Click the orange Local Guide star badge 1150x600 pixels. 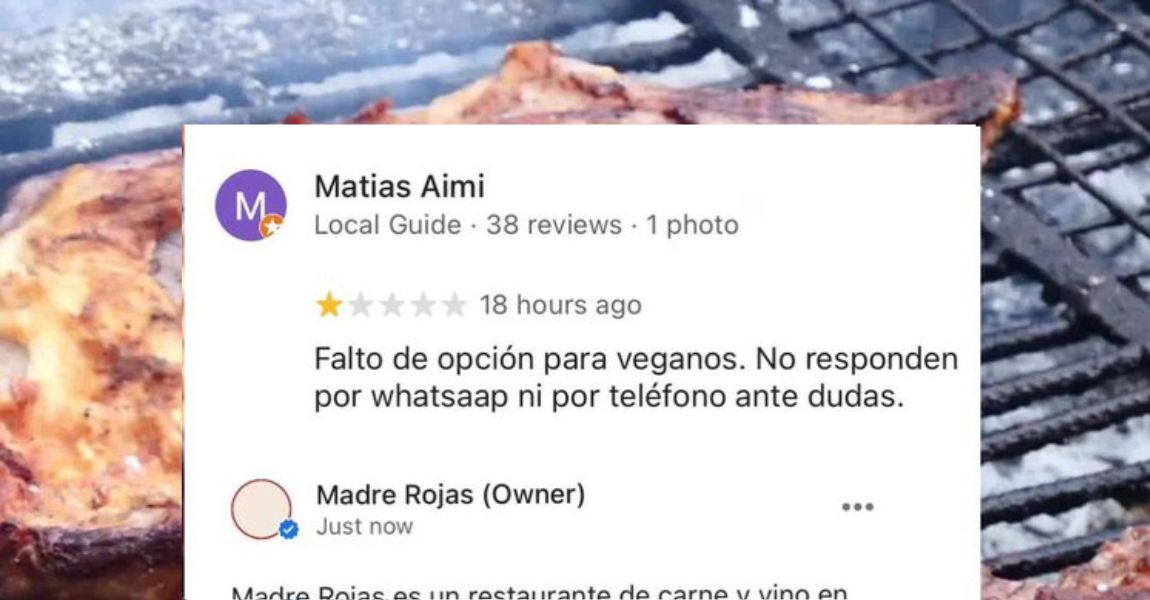[x=271, y=227]
